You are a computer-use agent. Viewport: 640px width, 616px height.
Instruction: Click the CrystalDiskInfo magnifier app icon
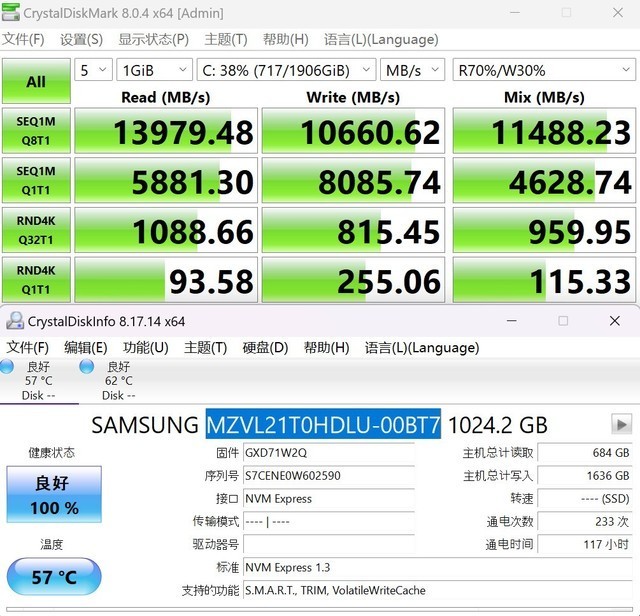15,321
